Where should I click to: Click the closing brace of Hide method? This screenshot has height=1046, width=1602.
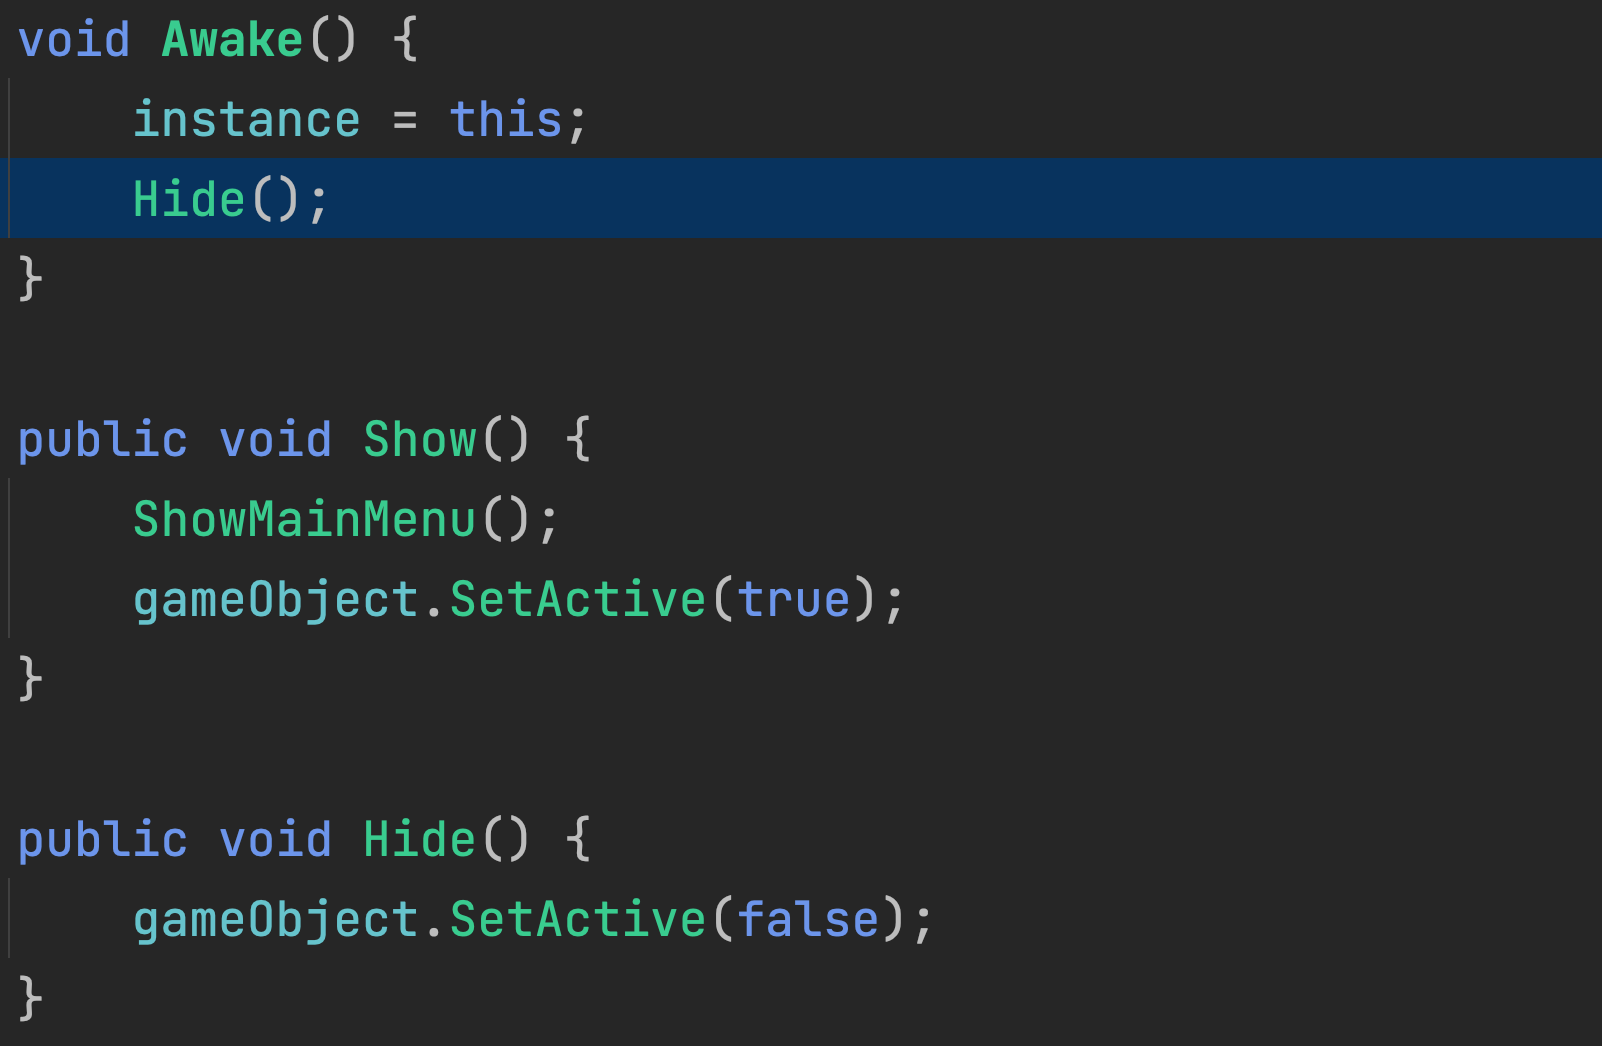[30, 999]
